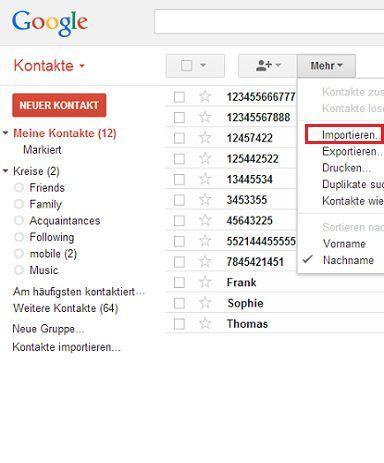Star the 3453355 contact
This screenshot has width=384, height=463.
205,200
